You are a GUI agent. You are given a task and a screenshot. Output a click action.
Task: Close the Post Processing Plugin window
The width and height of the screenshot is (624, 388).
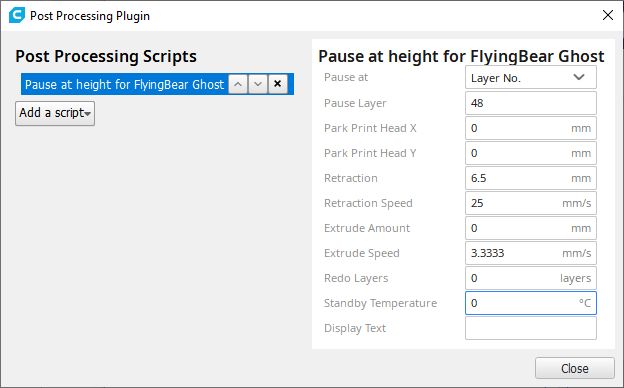pos(608,15)
